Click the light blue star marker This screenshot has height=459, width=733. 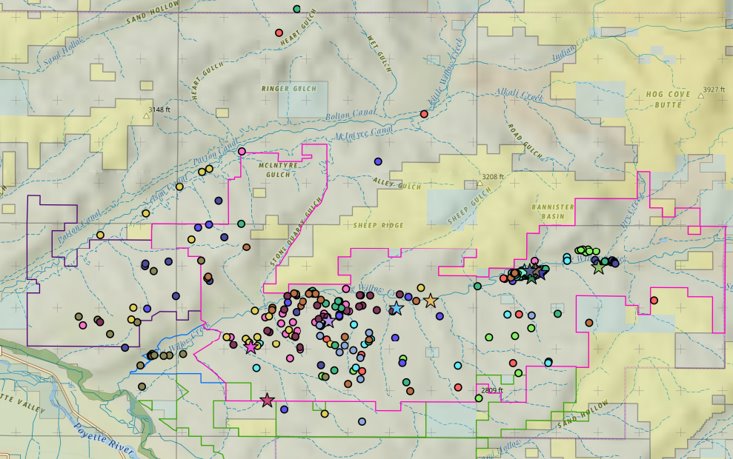(x=396, y=308)
